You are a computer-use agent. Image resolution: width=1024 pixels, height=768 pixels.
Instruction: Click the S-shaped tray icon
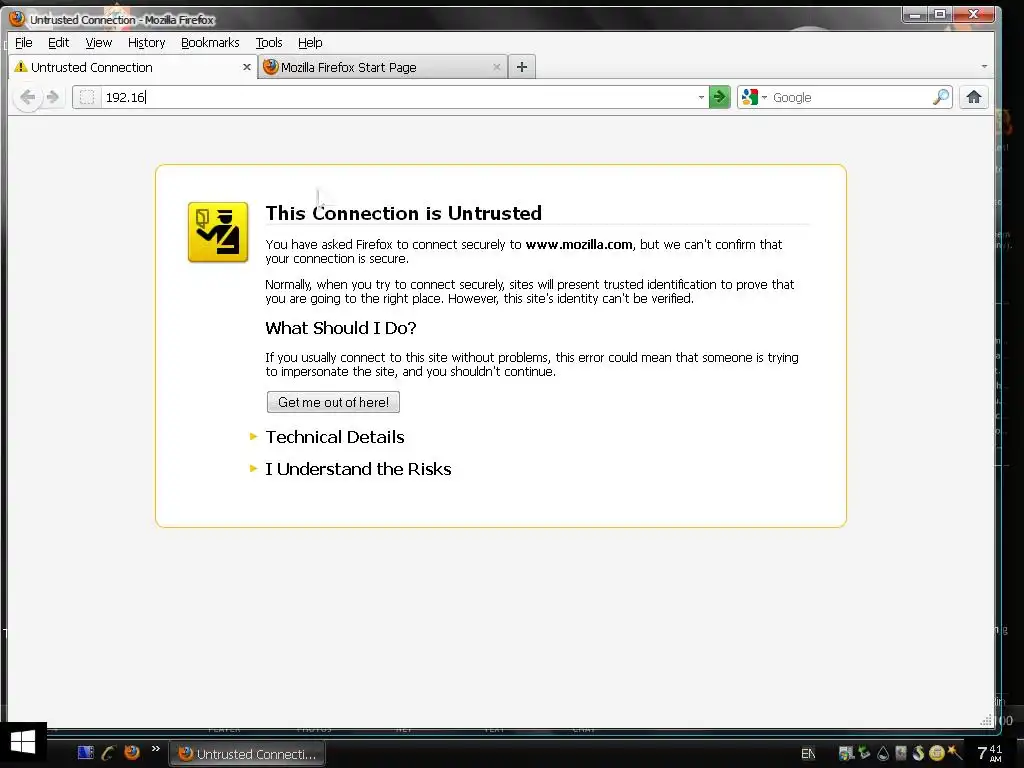pos(919,754)
